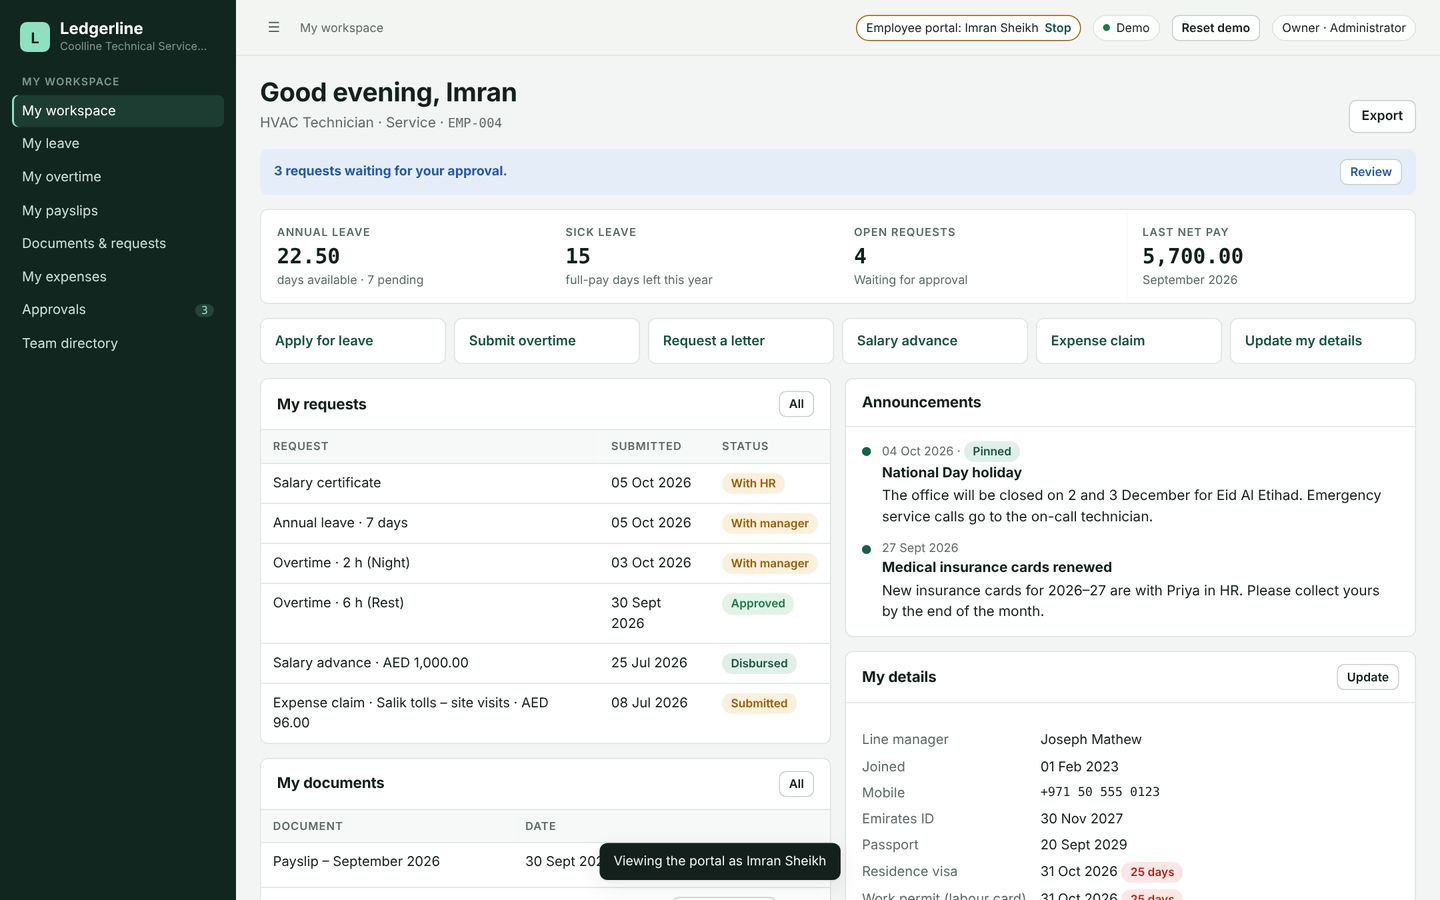Screen dimensions: 1440x900
Task: Open Medical insurance cards renewed announcement
Action: [997, 567]
